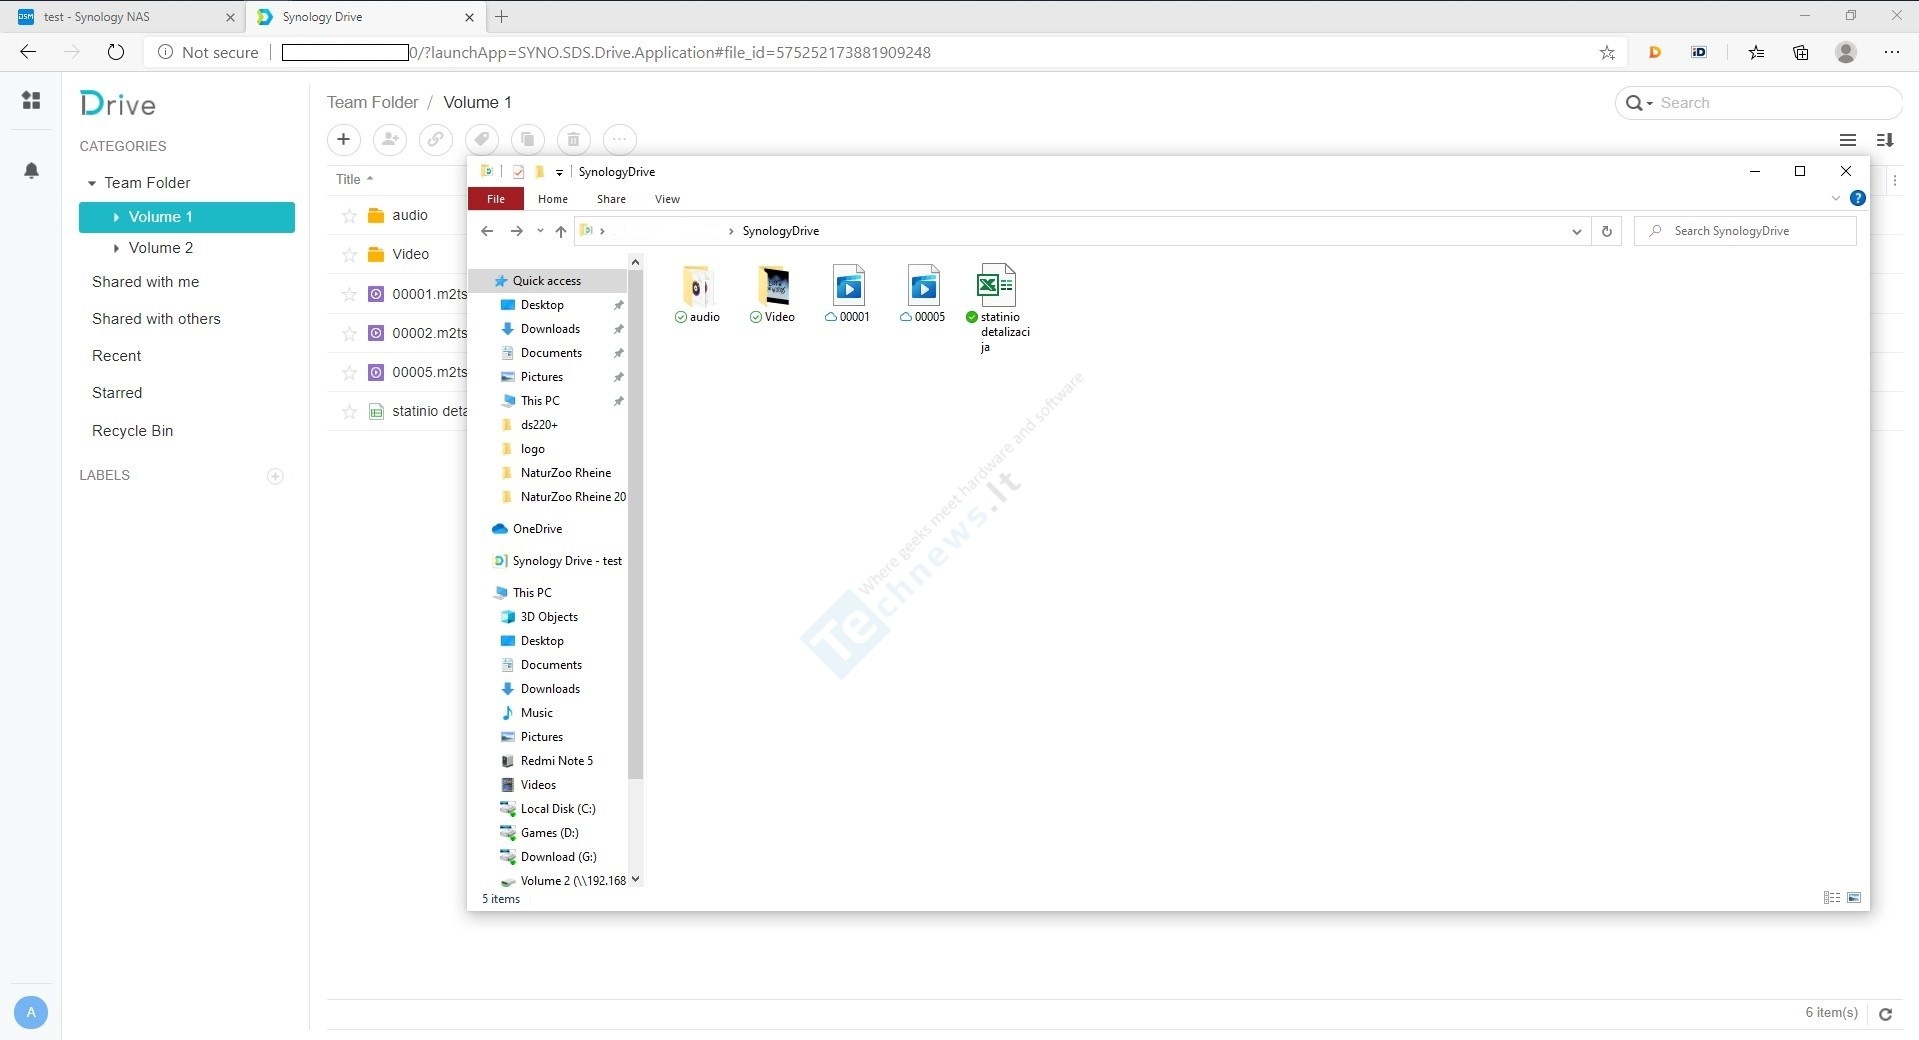Click the Delete trash icon in Drive toolbar

[x=573, y=139]
